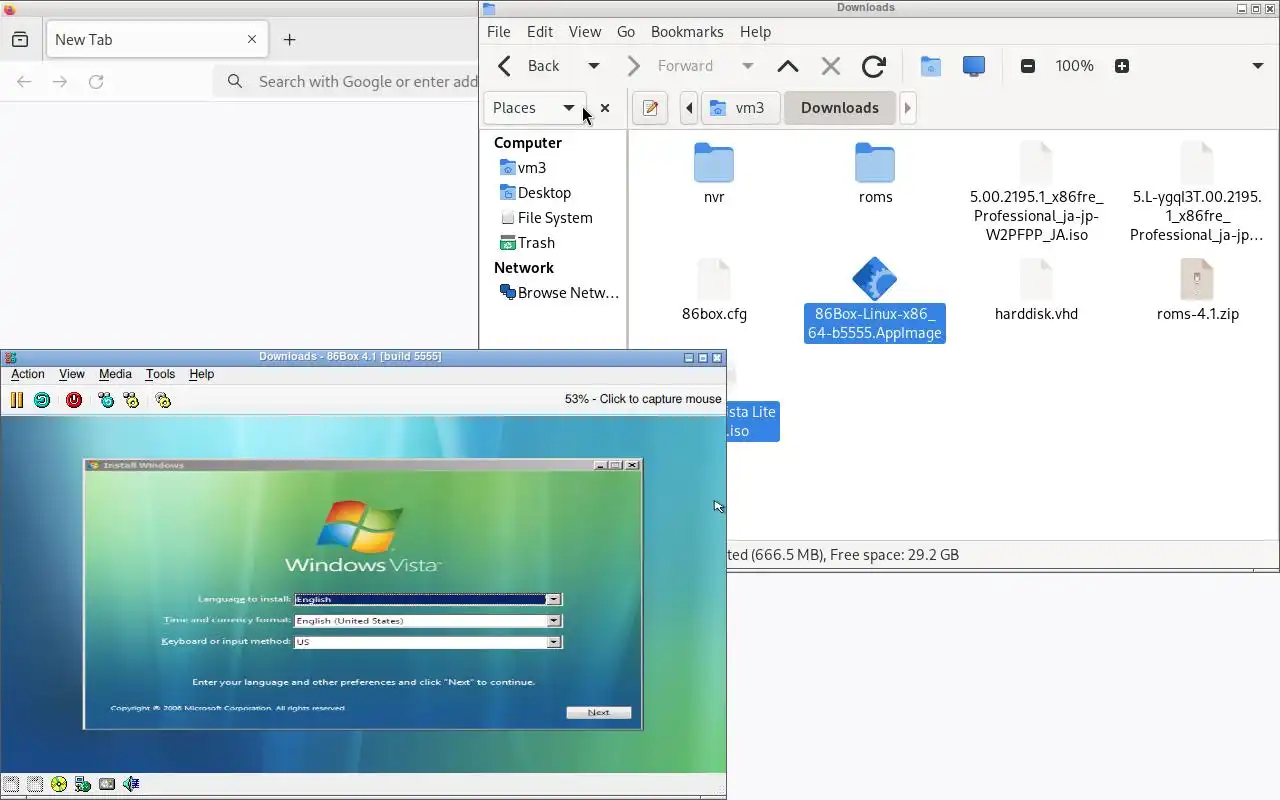The image size is (1280, 800).
Task: Close the New Tab browser tab
Action: tap(252, 40)
